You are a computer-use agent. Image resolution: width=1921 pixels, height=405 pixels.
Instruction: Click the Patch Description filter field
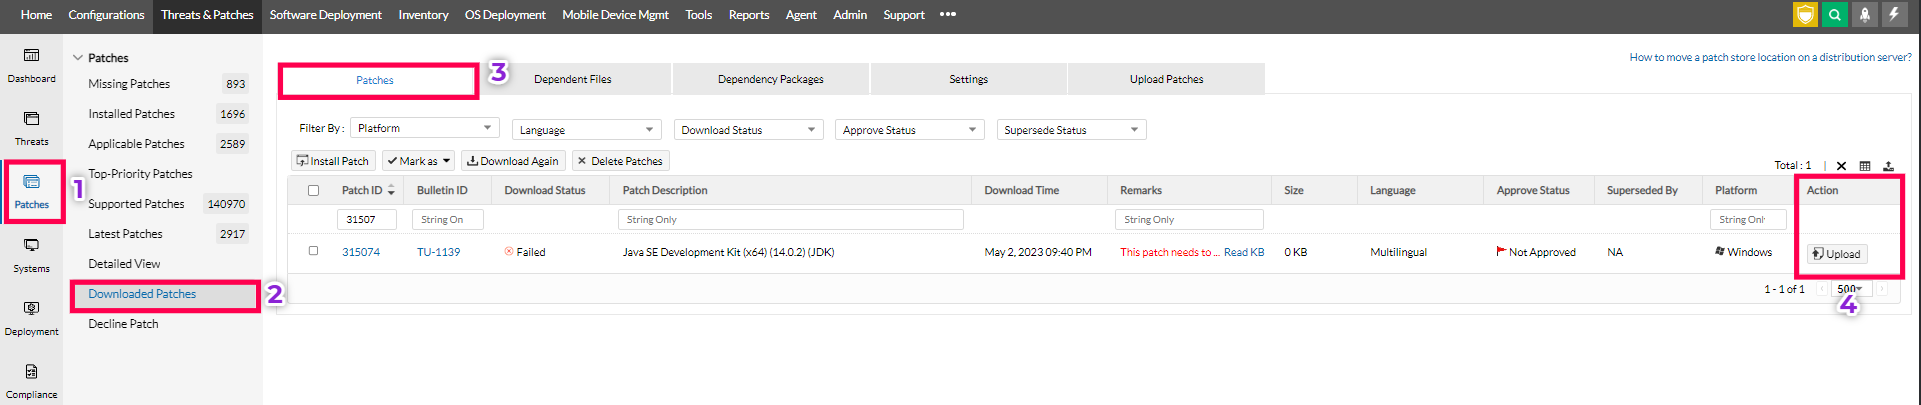790,219
